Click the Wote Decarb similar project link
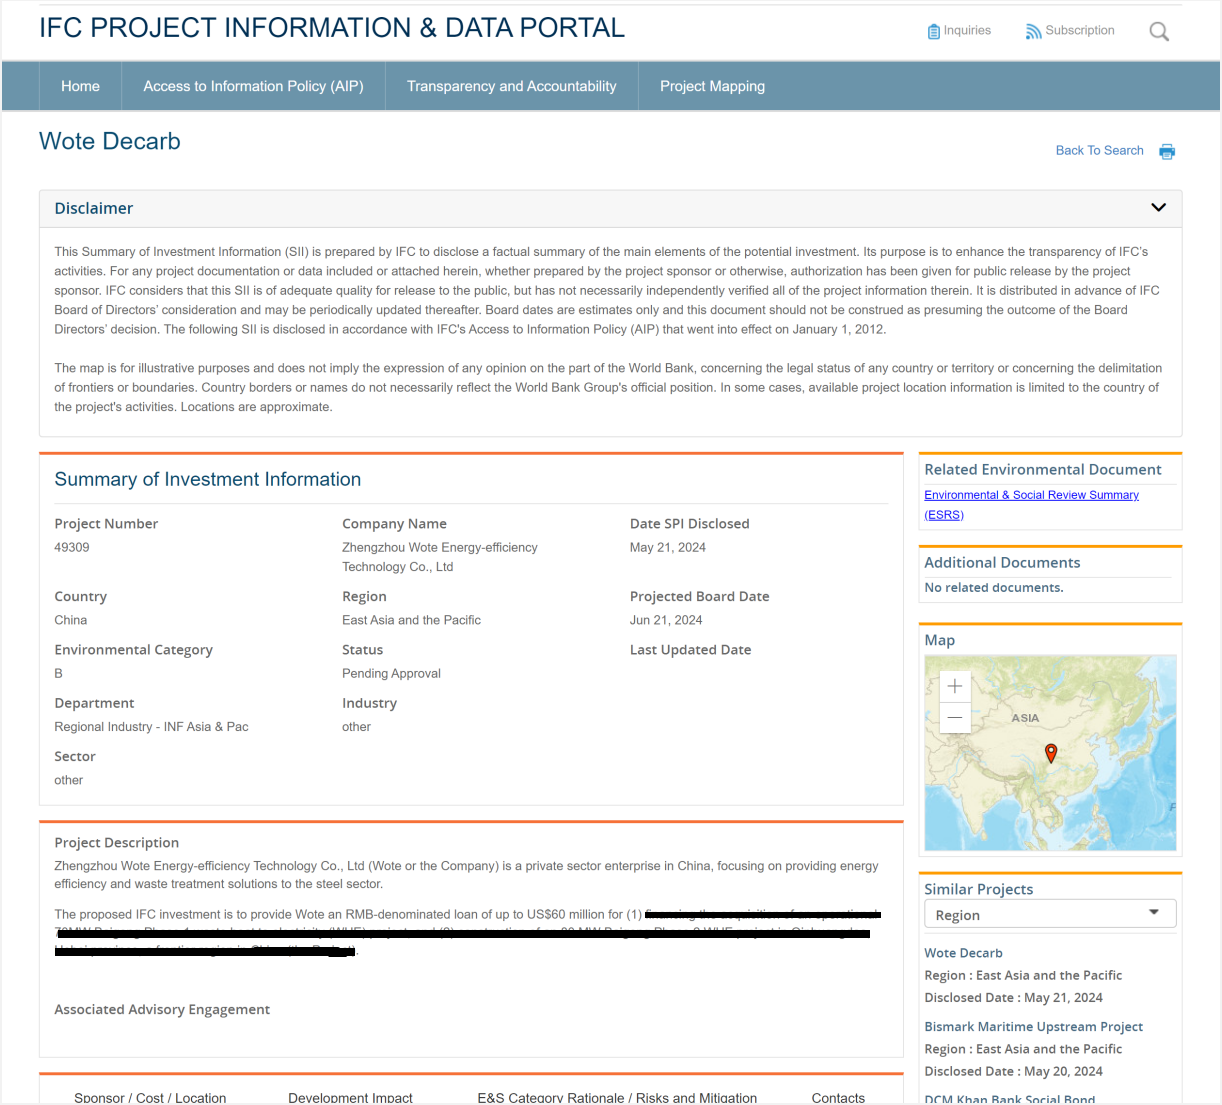Screen dimensions: 1222x1105 [963, 953]
